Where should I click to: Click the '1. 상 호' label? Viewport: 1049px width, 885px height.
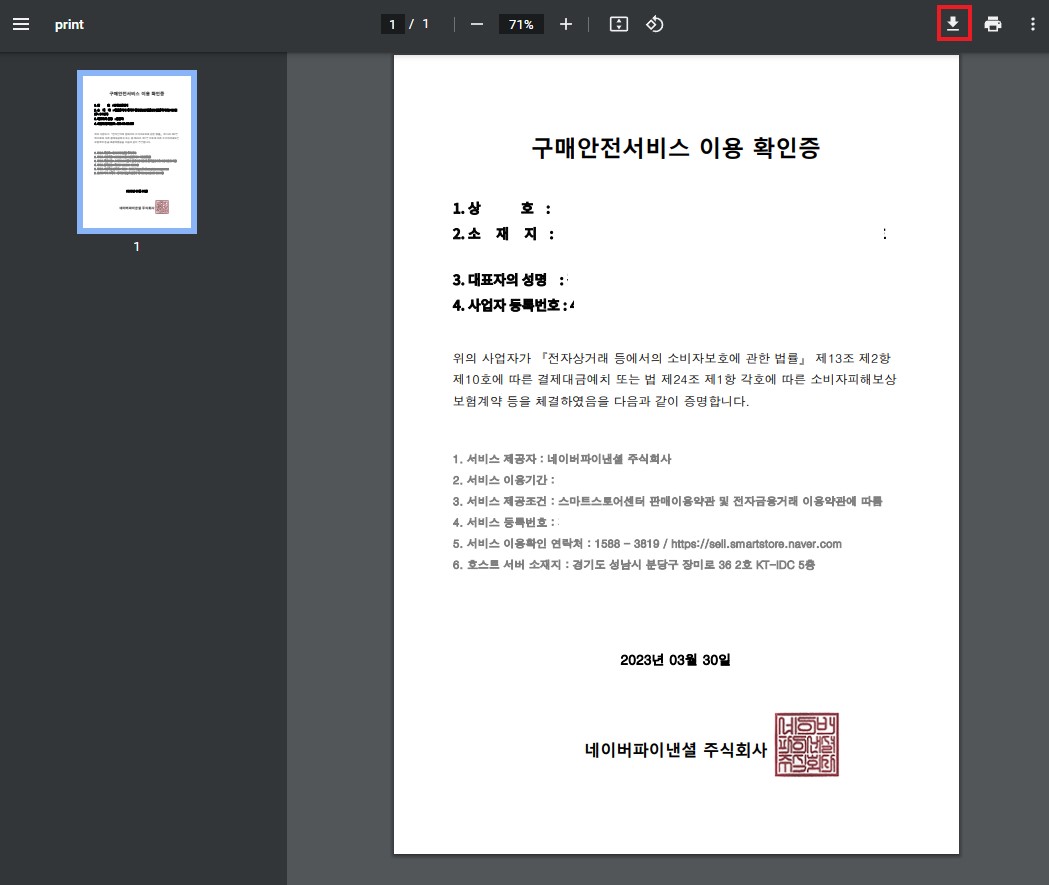tap(501, 209)
